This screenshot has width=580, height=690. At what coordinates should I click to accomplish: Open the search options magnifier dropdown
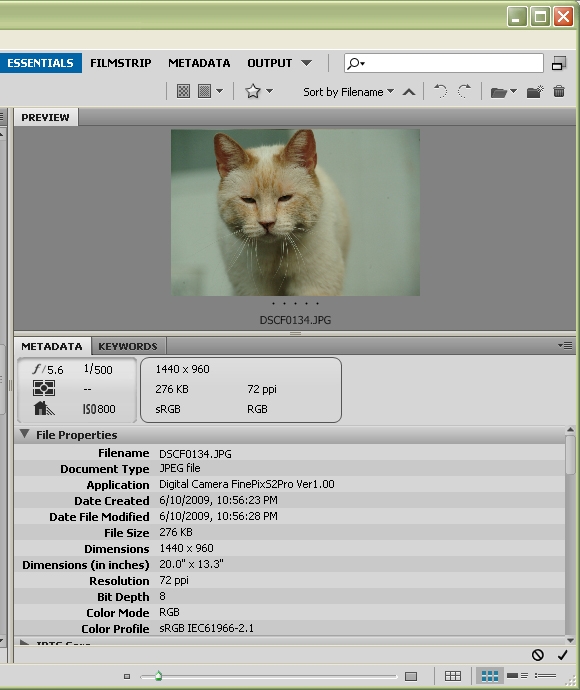click(356, 63)
